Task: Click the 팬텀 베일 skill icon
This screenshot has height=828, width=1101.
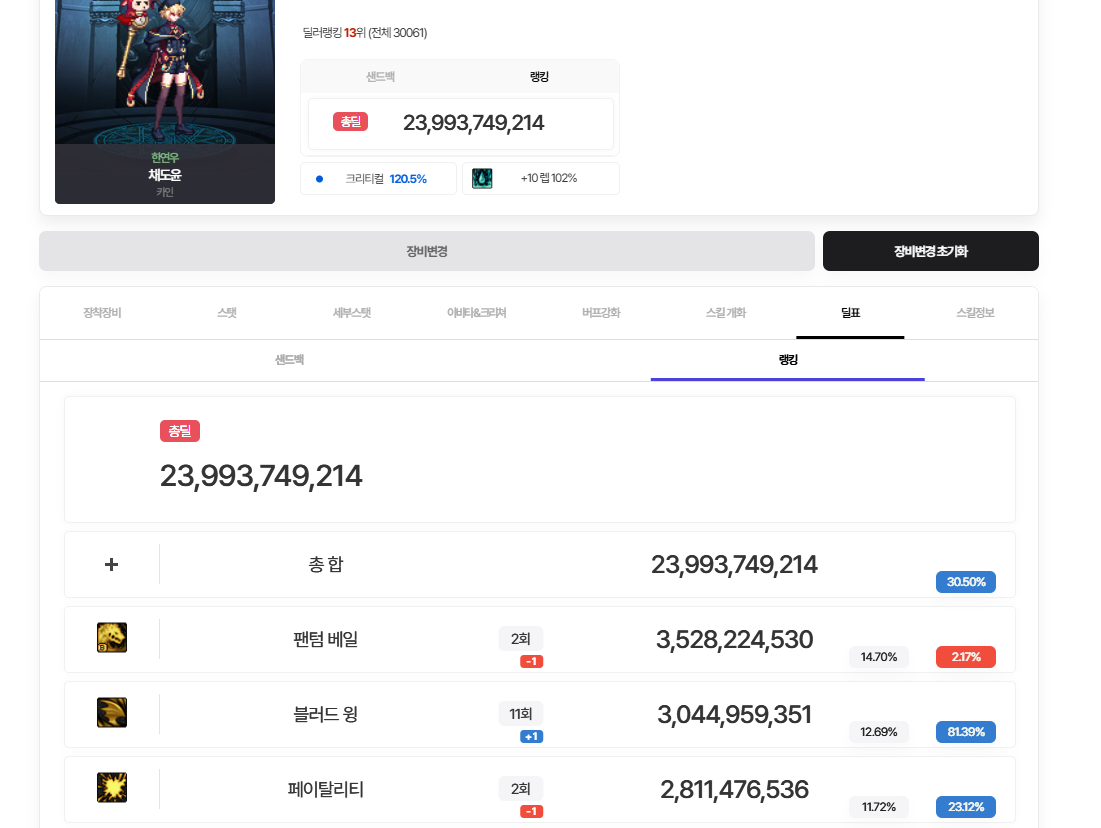Action: point(112,638)
